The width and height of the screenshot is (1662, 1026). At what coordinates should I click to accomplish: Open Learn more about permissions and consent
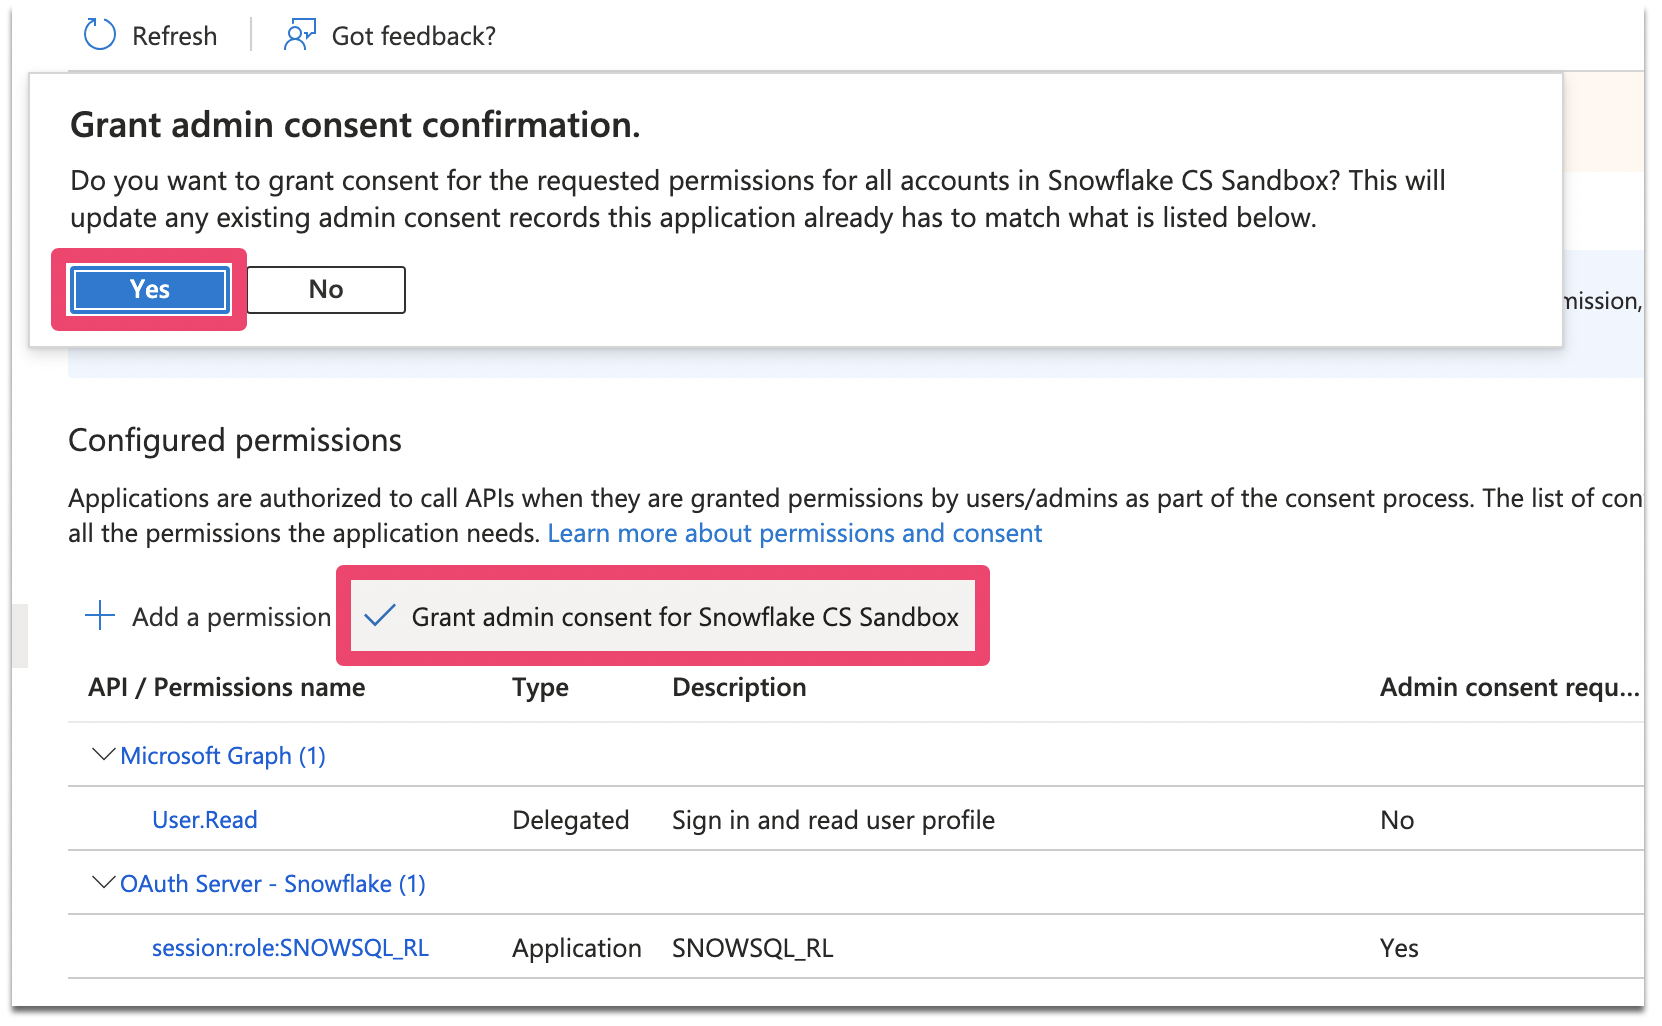795,533
